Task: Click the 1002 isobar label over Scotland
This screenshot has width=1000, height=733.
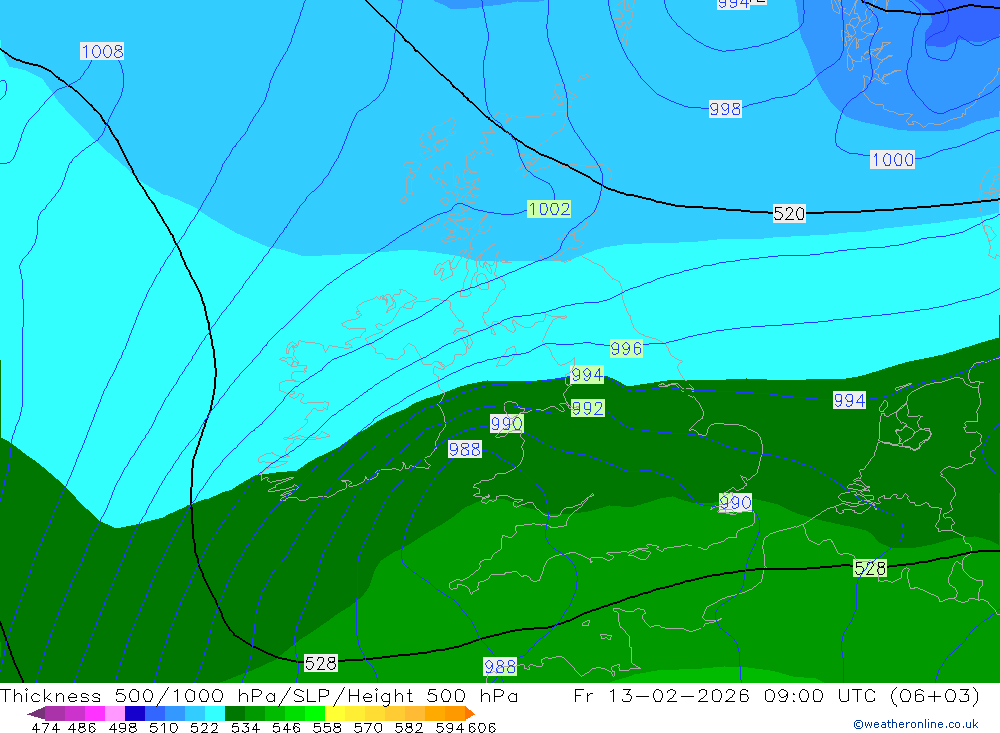Action: click(549, 209)
